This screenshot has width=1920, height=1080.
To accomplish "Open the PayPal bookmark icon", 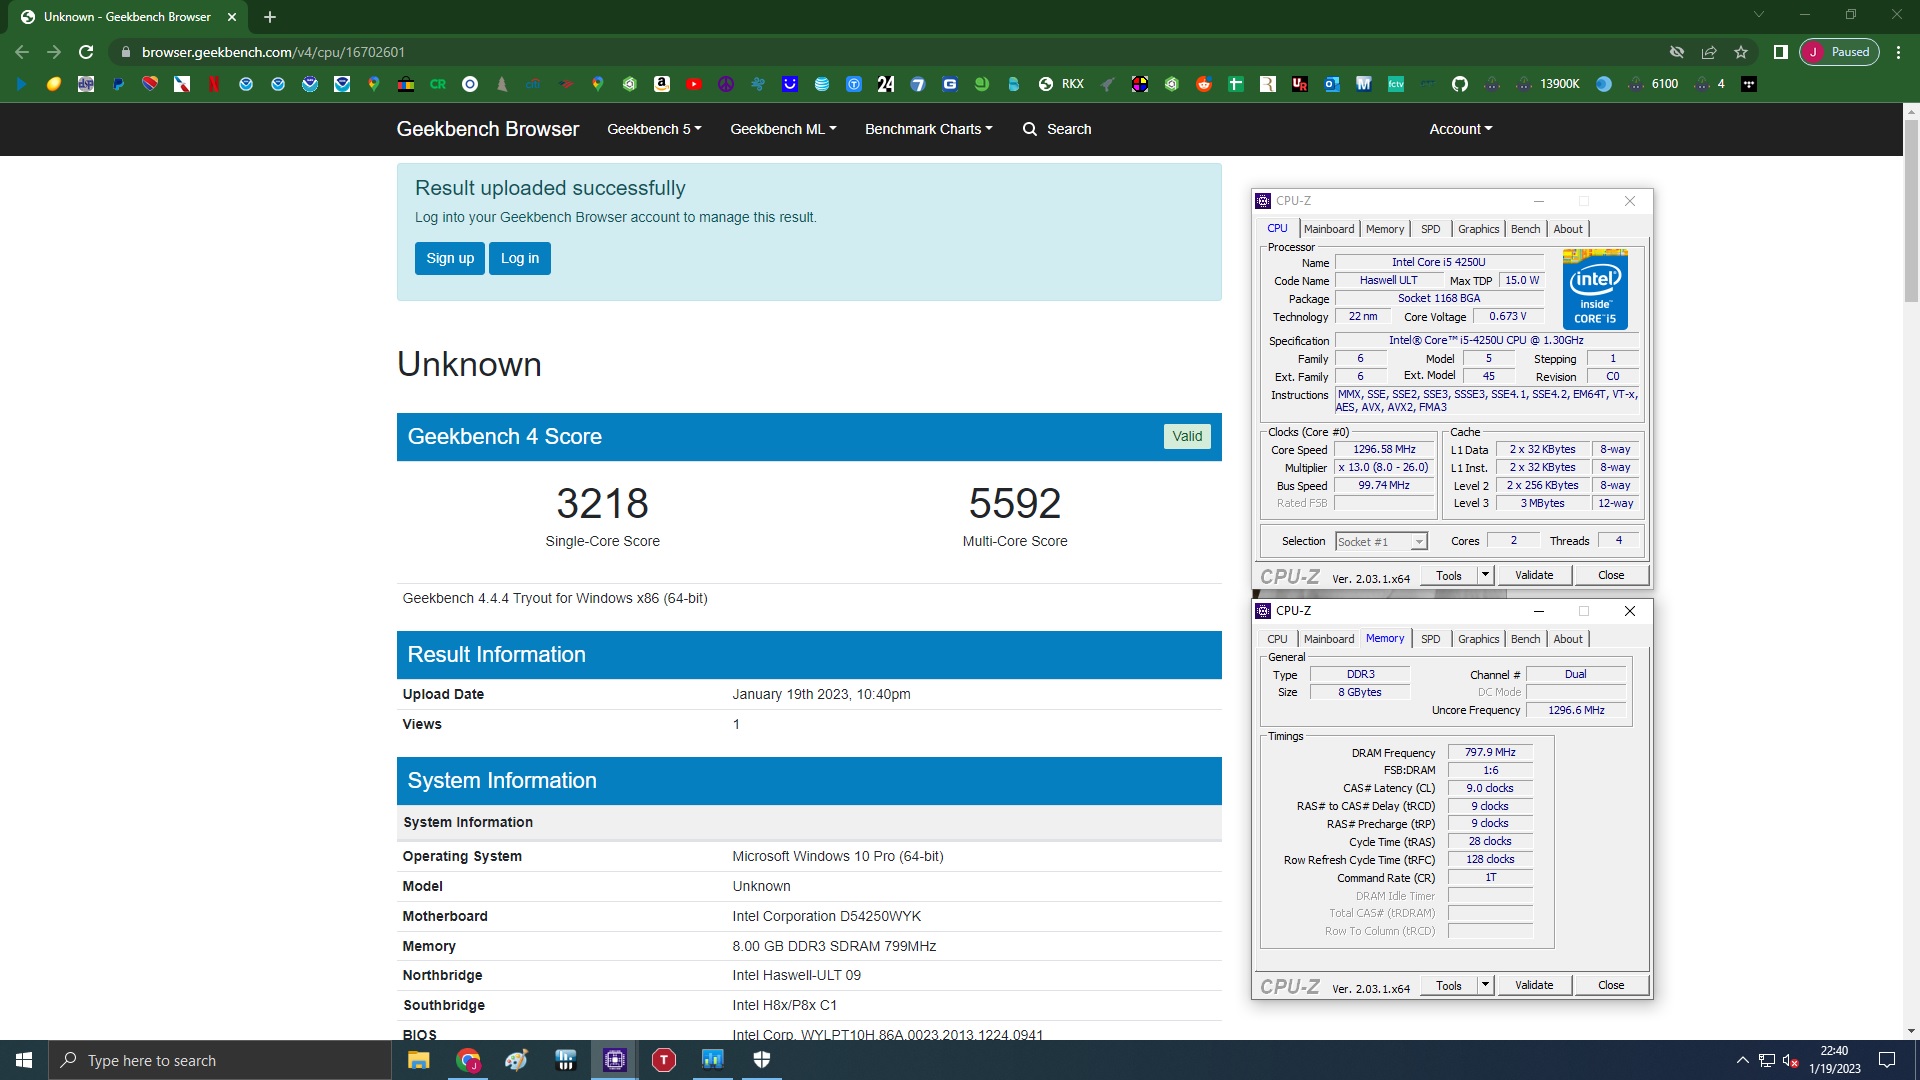I will pyautogui.click(x=118, y=84).
